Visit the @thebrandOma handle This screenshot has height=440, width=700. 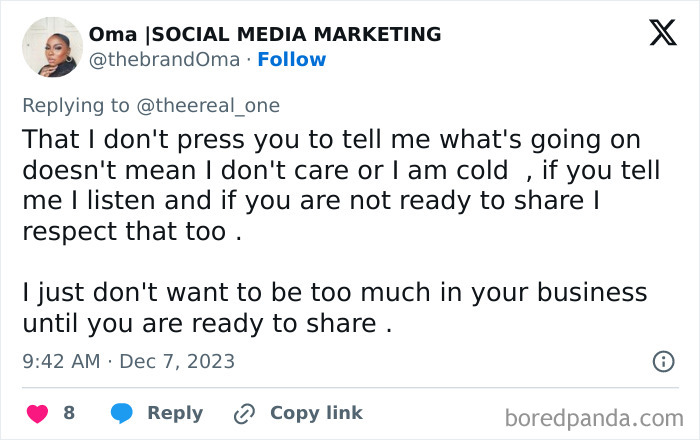pyautogui.click(x=165, y=60)
